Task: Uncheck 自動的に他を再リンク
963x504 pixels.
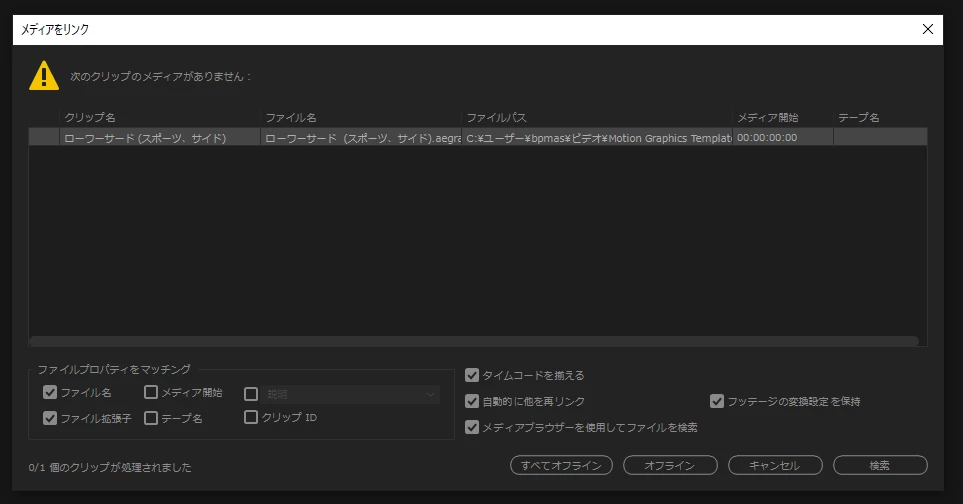Action: click(x=472, y=401)
